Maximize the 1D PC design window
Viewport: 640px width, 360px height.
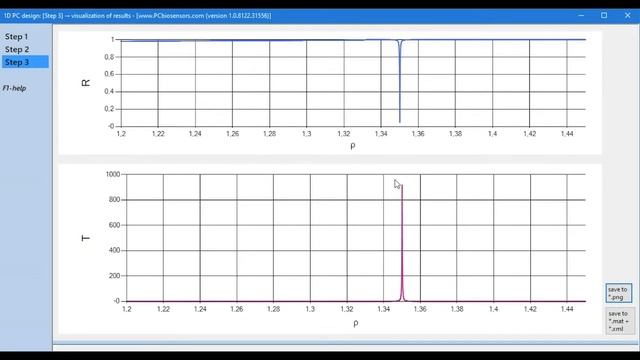(x=604, y=16)
